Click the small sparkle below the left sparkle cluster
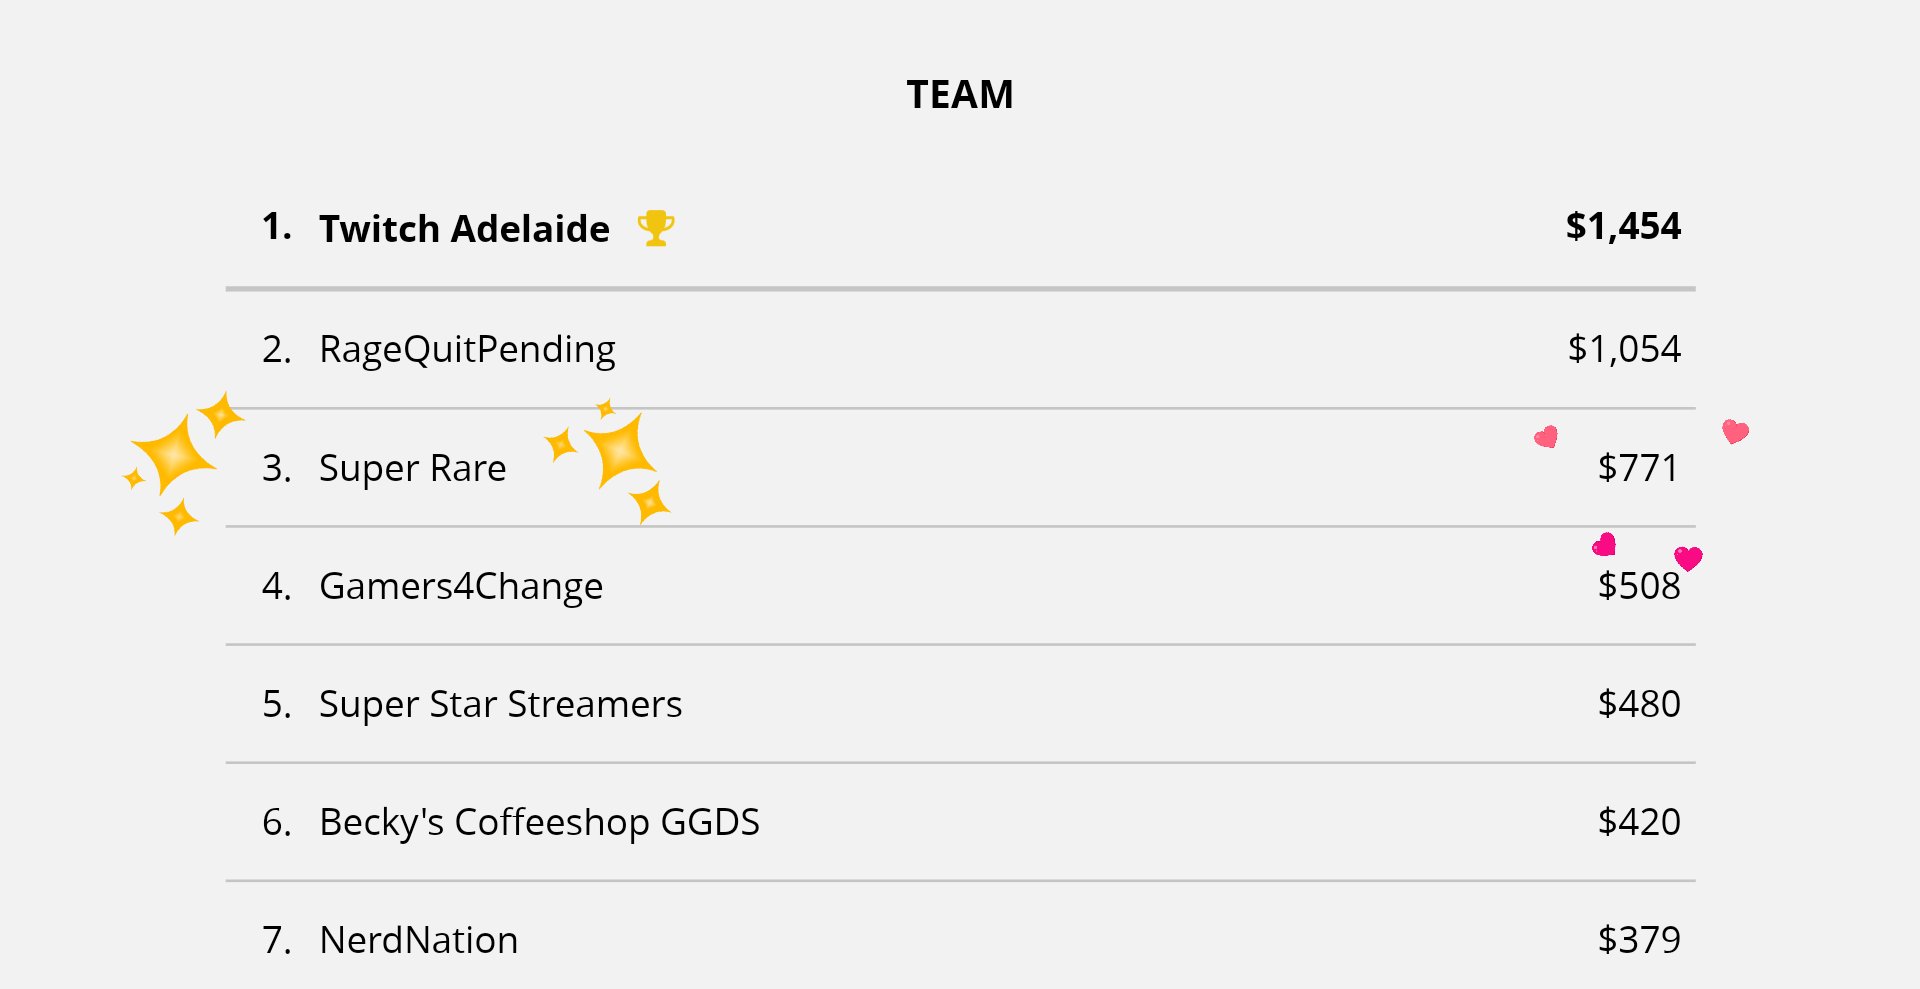The width and height of the screenshot is (1920, 989). click(x=180, y=517)
